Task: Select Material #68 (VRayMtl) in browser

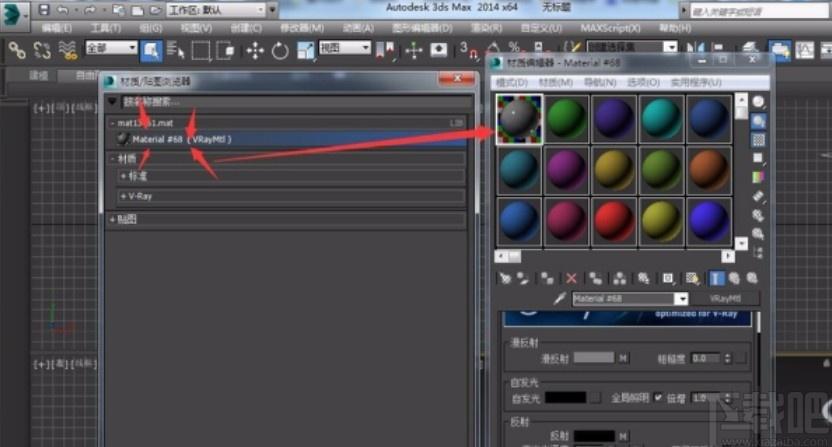Action: 289,139
